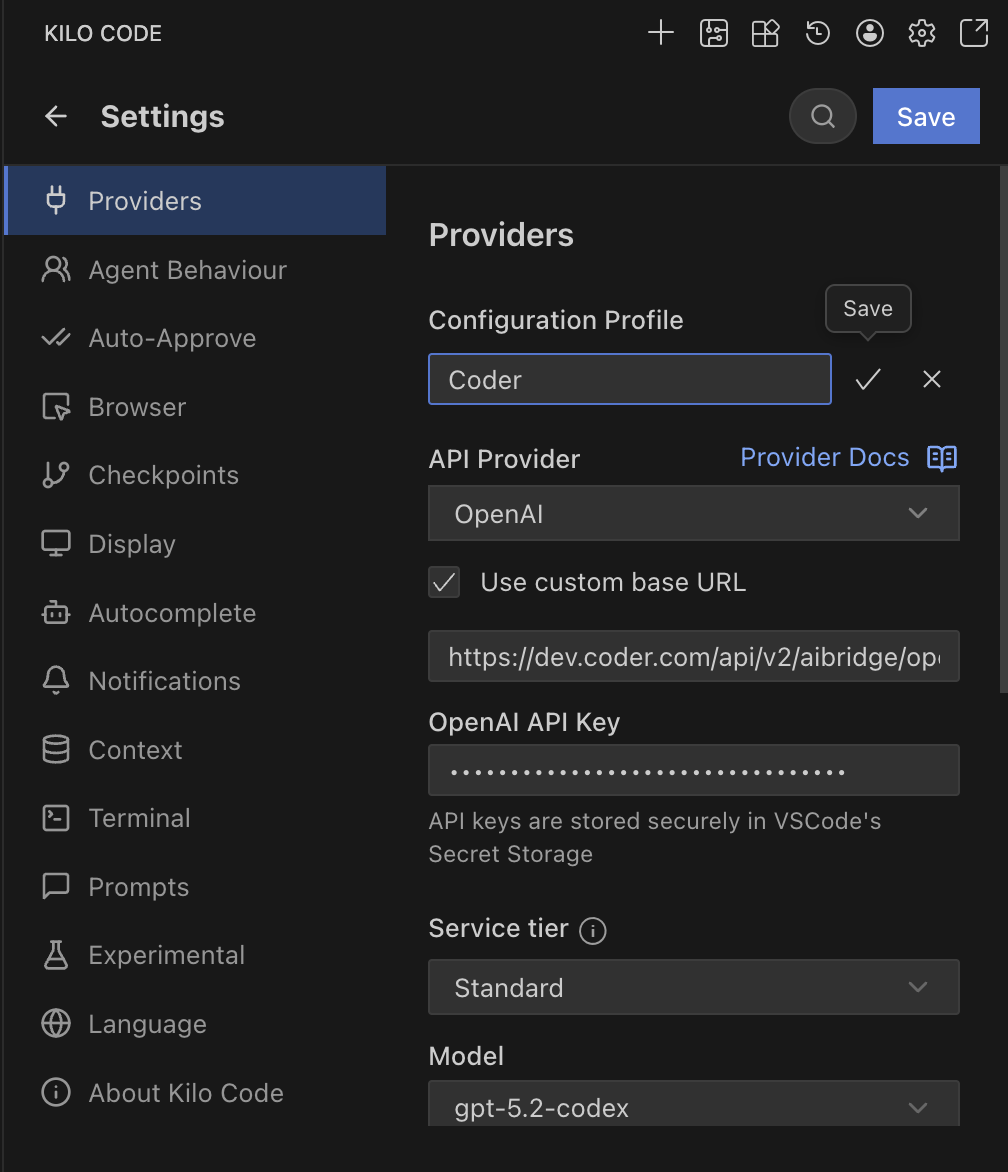
Task: Confirm profile rename with the checkmark
Action: 868,379
